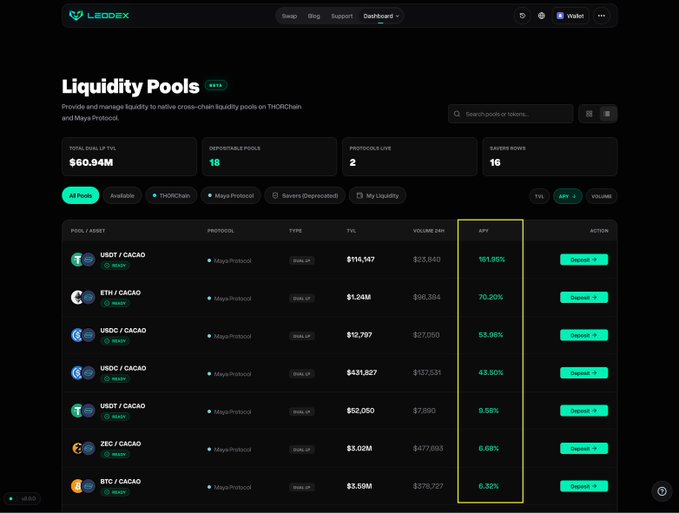
Task: Deposit into ETH / CACAO pool
Action: [584, 297]
